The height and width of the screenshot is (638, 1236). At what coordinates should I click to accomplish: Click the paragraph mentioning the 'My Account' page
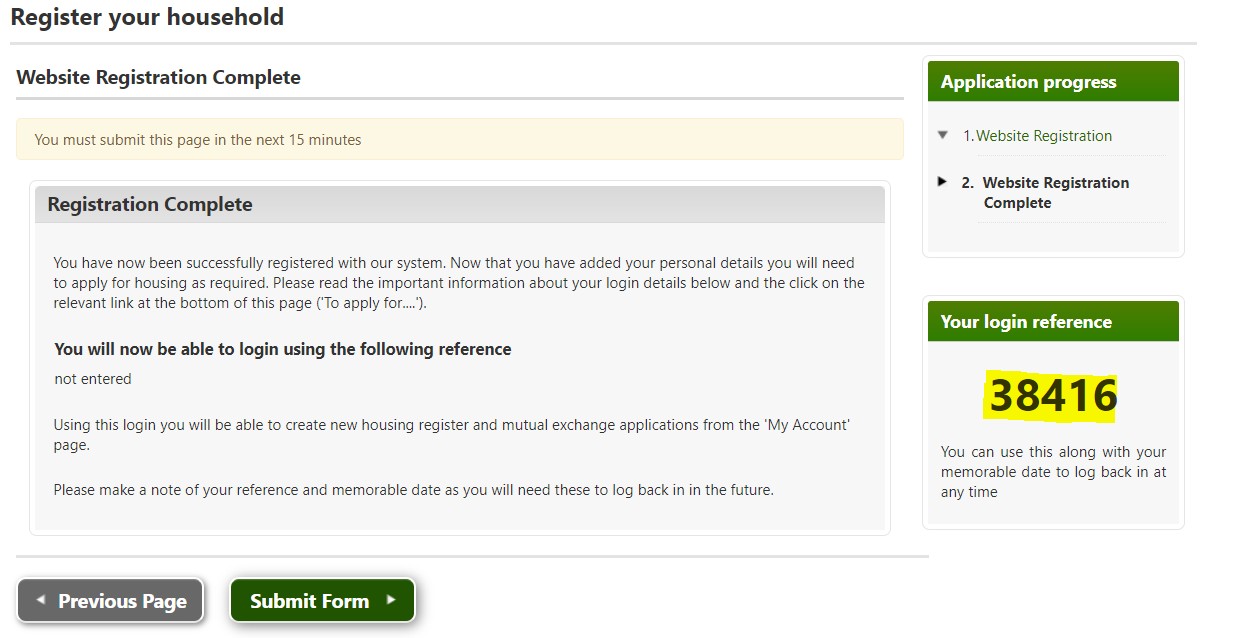click(x=451, y=435)
